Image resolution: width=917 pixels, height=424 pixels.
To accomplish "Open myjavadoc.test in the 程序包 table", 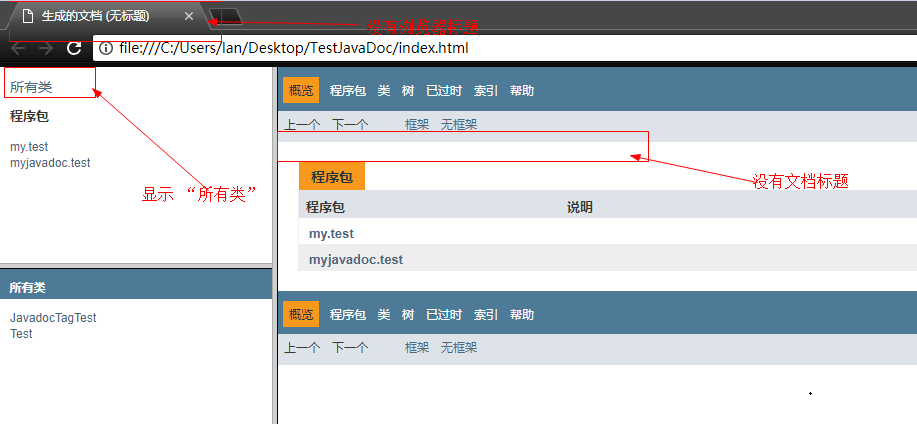I will point(356,259).
